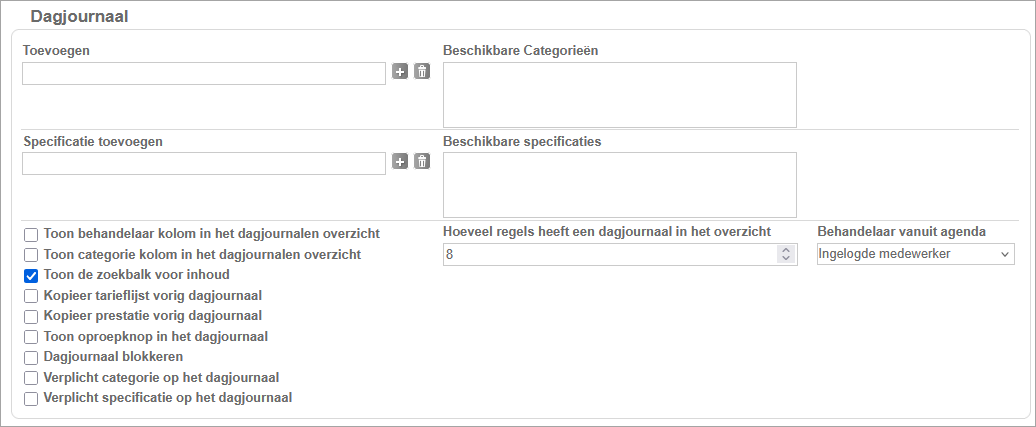Enable Toon behandelaar kolom checkbox
1036x427 pixels.
click(x=31, y=234)
